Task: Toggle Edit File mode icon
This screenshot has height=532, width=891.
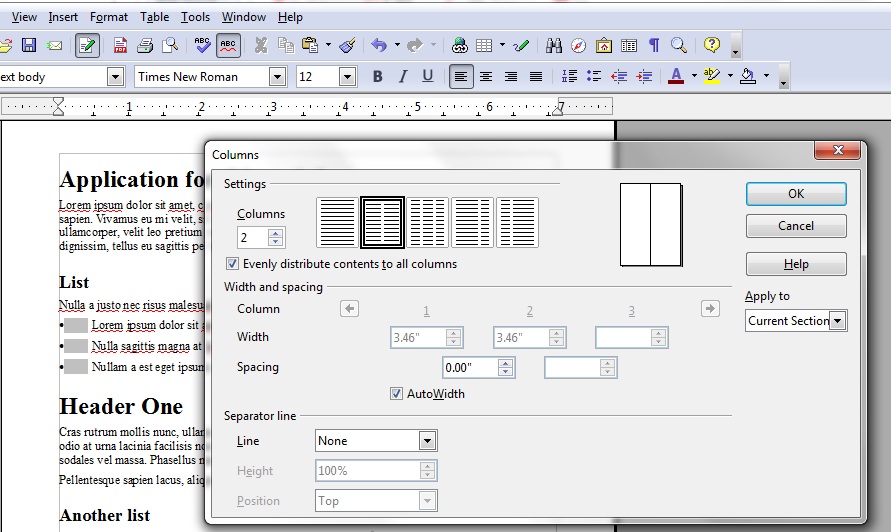Action: pos(87,45)
